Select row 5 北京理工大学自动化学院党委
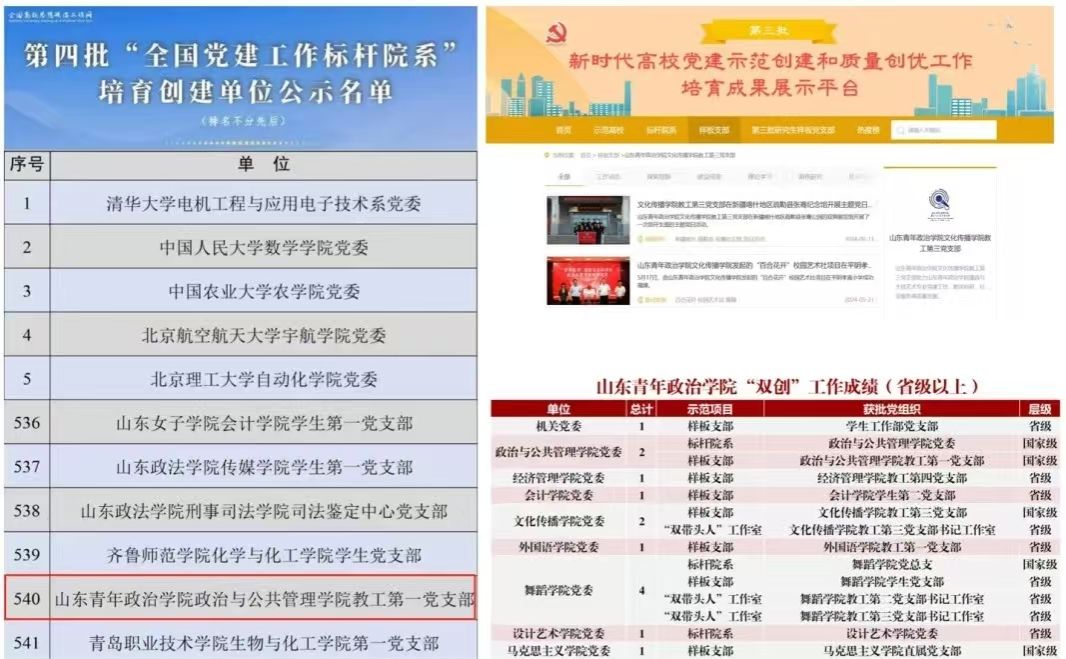The height and width of the screenshot is (659, 1066). pos(241,379)
